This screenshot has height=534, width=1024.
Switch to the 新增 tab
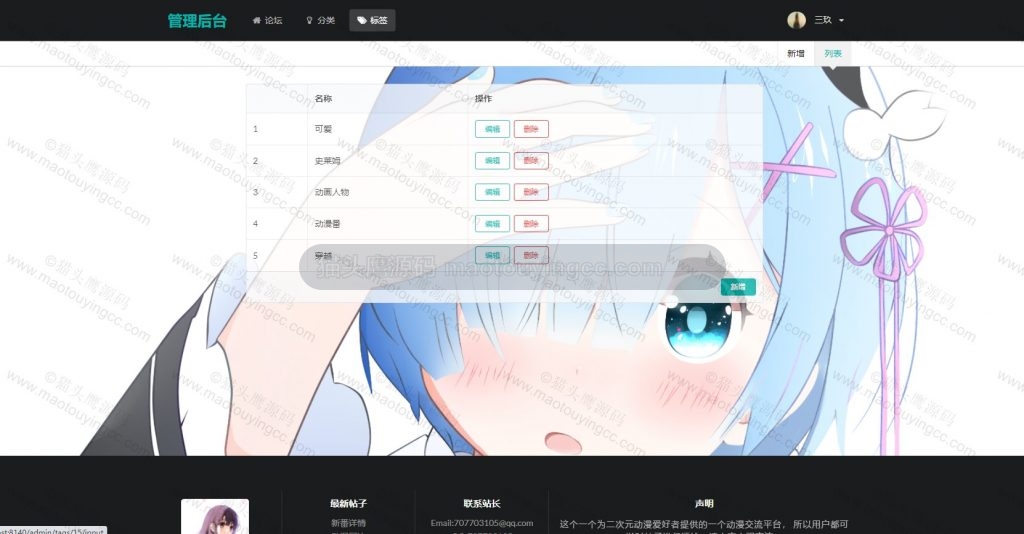coord(795,54)
